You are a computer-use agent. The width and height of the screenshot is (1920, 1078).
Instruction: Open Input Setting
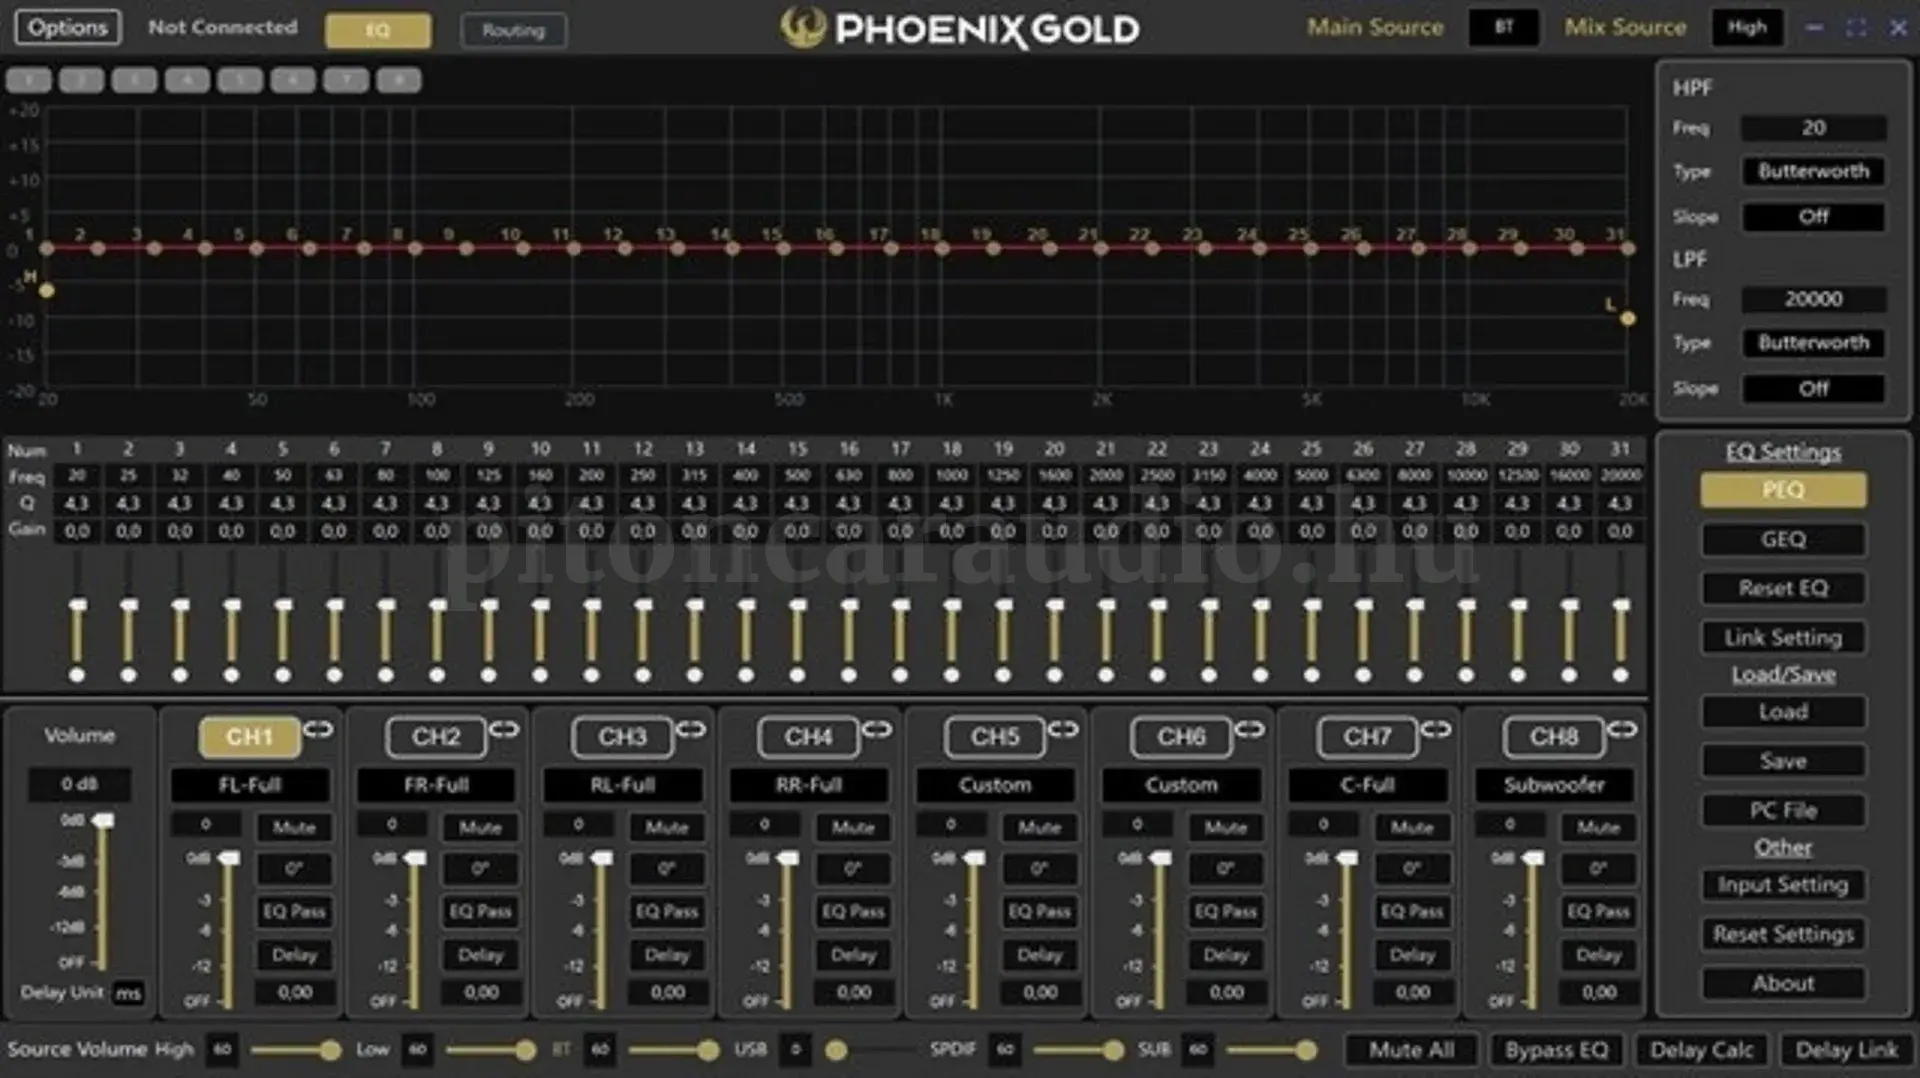1783,885
